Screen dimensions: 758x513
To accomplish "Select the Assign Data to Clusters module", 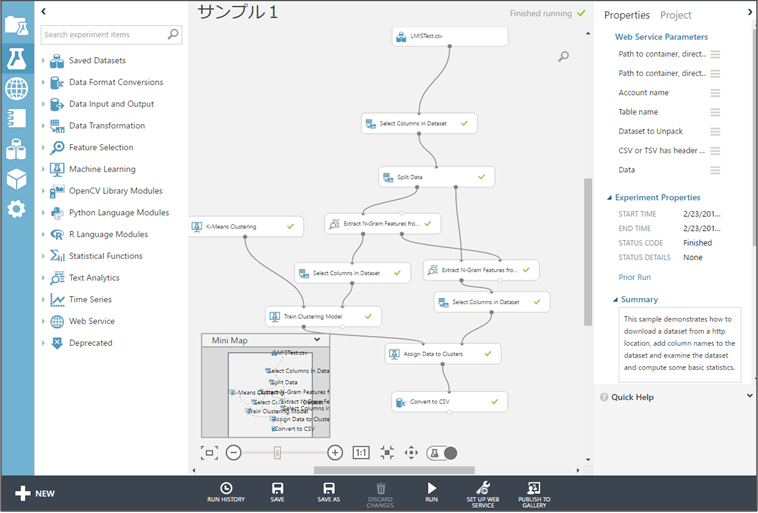I will 443,354.
